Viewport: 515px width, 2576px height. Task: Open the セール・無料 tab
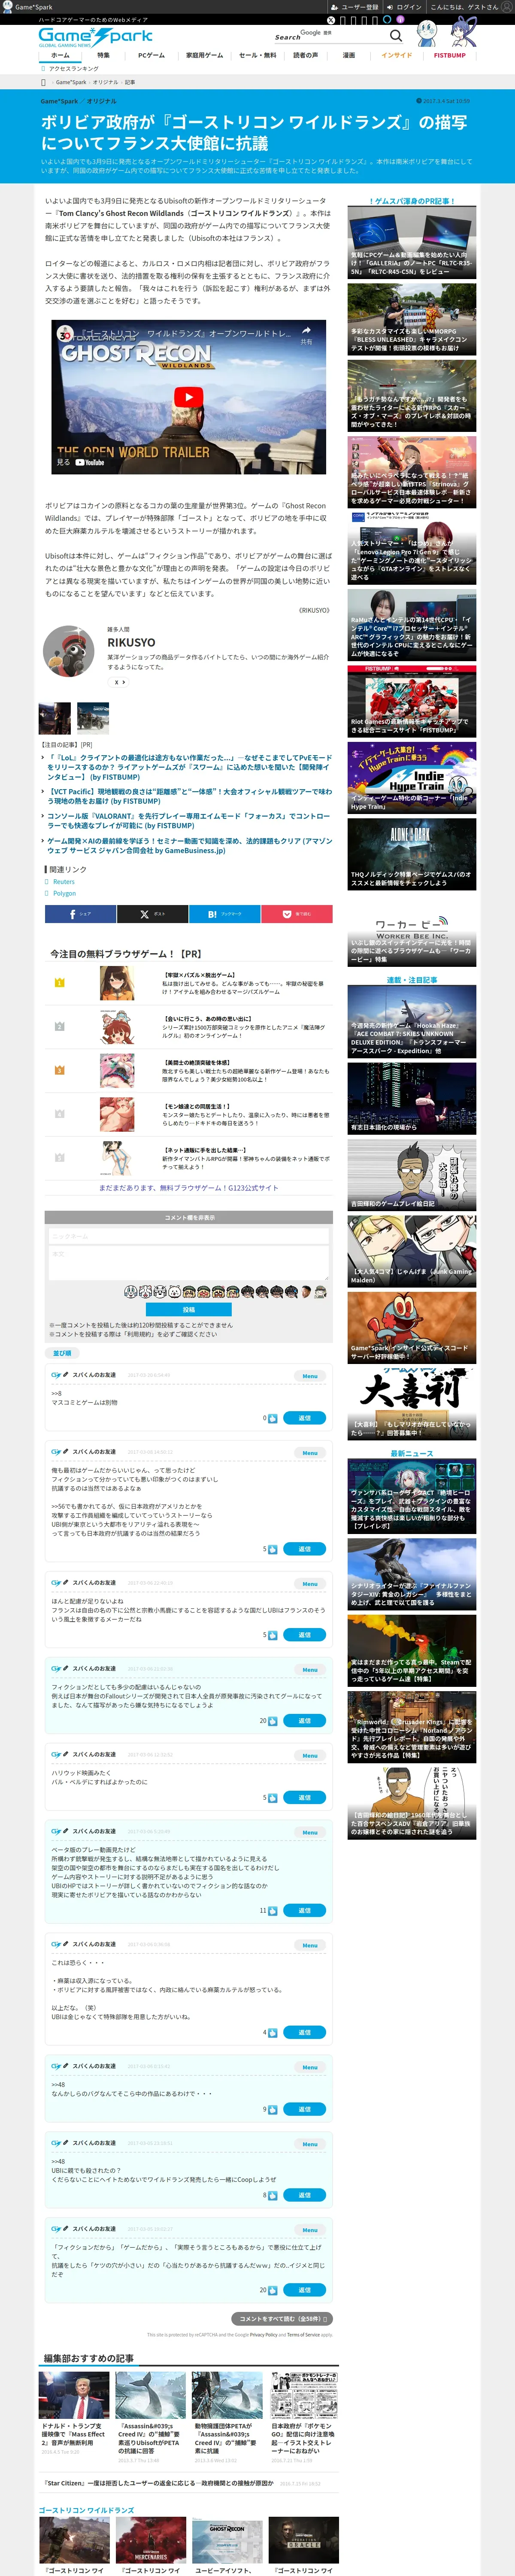(257, 56)
